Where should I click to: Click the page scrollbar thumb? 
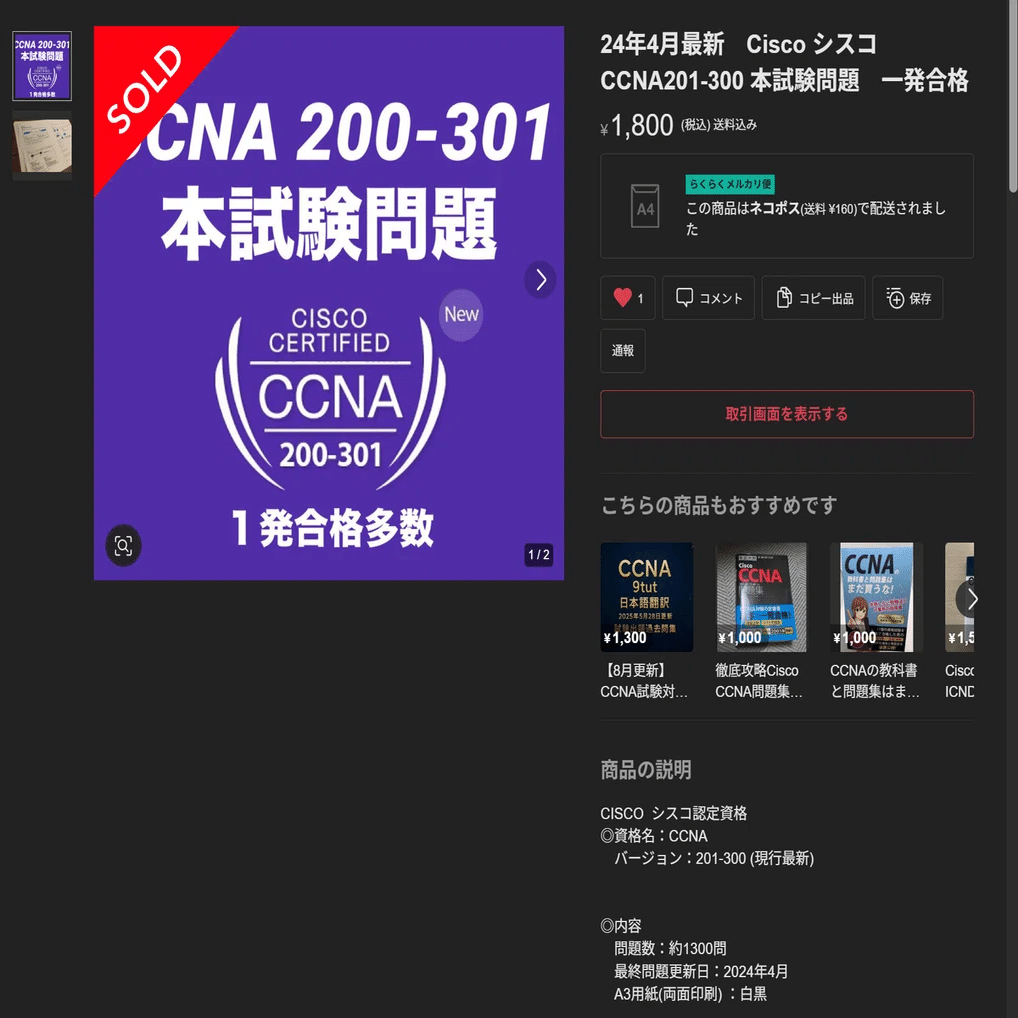click(1012, 96)
